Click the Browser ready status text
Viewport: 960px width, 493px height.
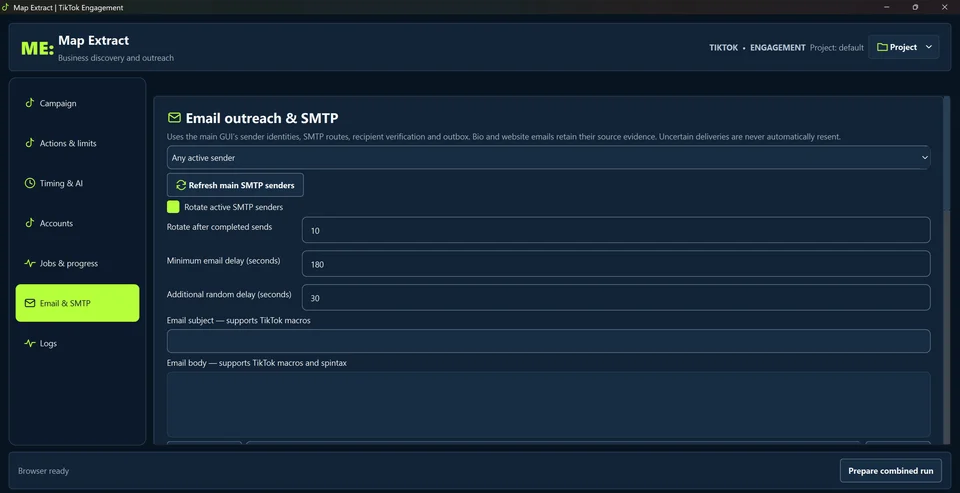(x=43, y=471)
